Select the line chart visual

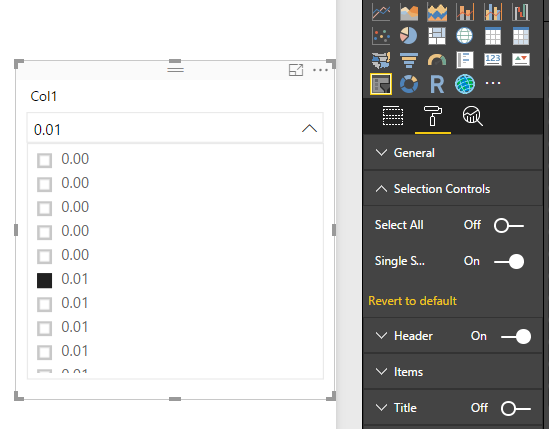(381, 12)
